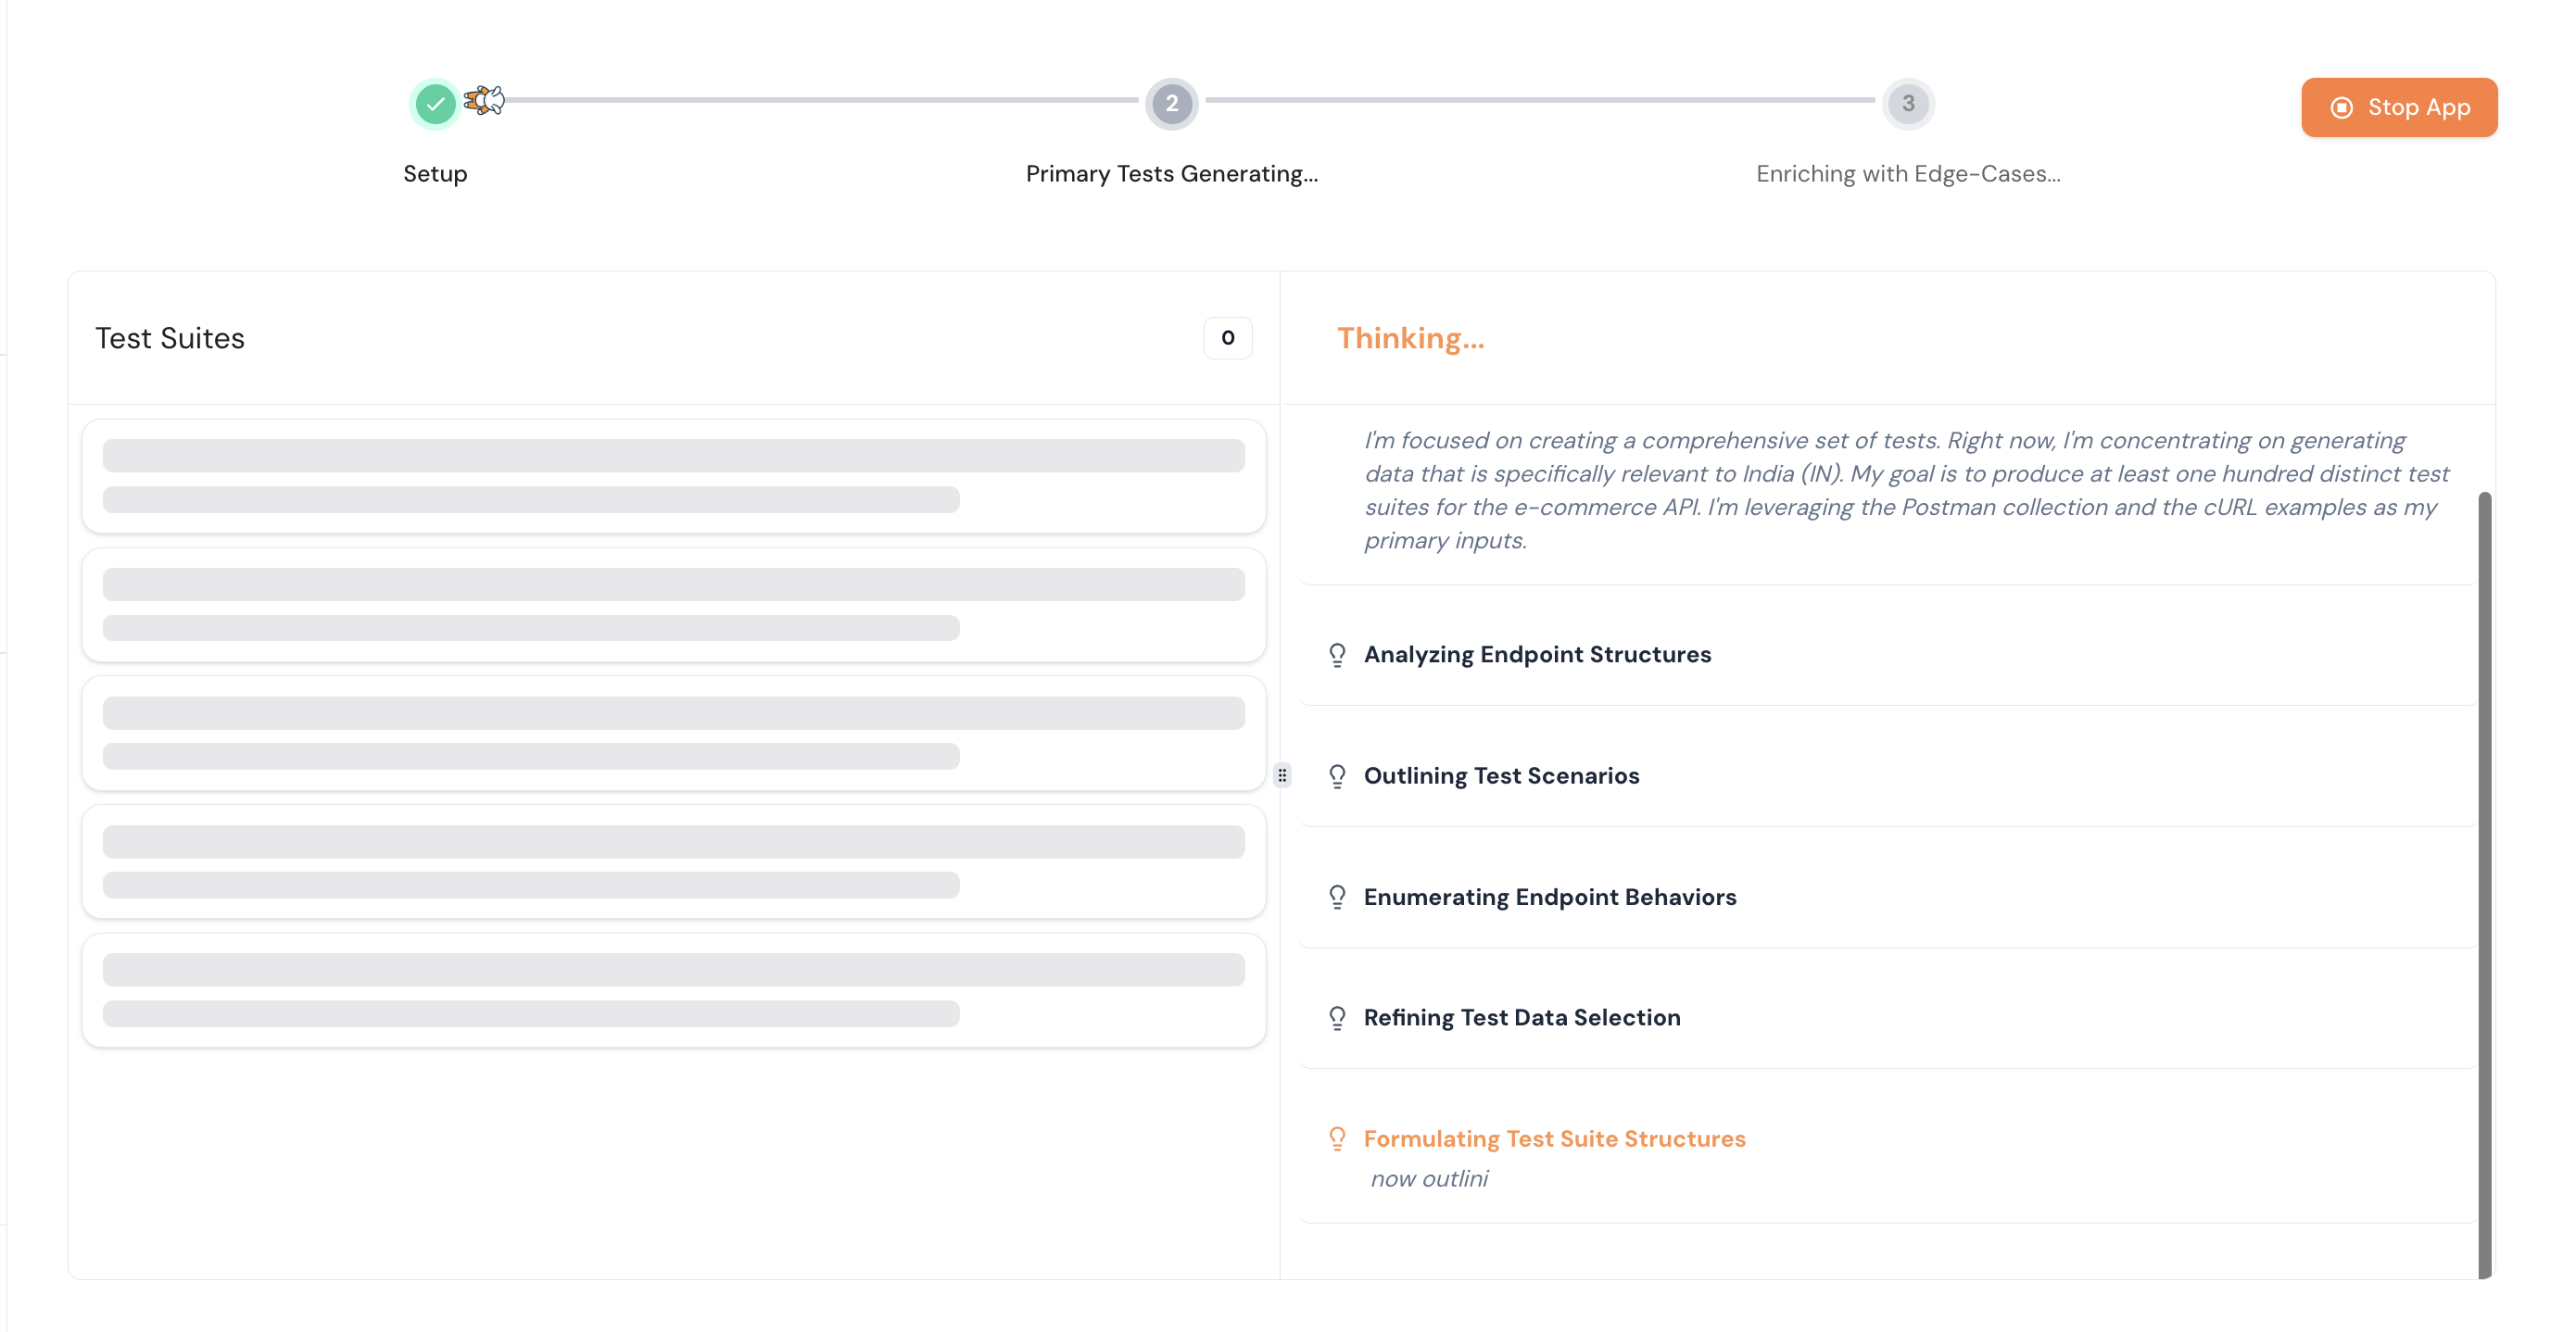Screen dimensions: 2576x1332
Task: Click the corgi mascot icon on the progress bar
Action: tap(484, 100)
